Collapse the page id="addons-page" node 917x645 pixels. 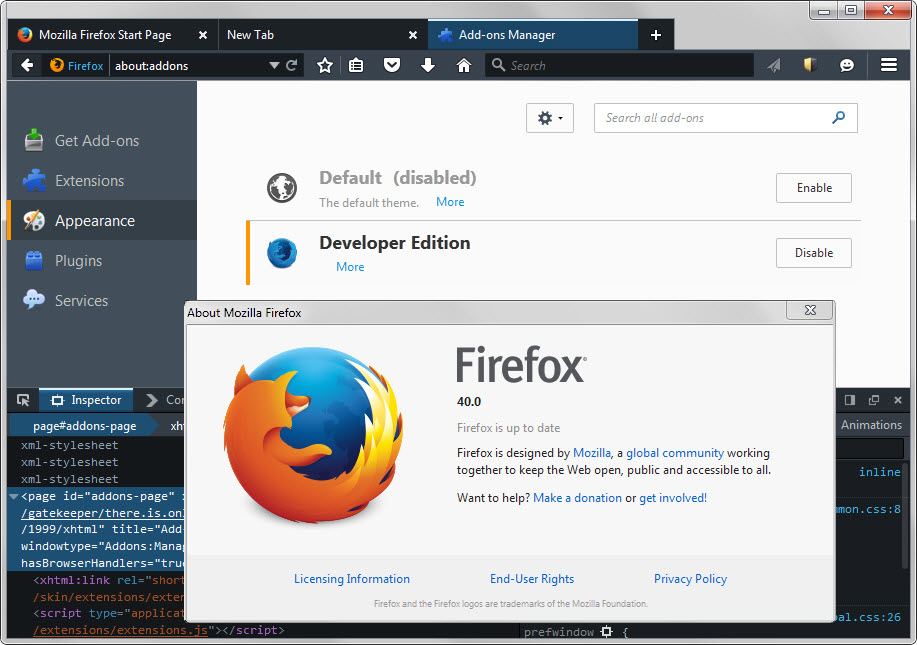(13, 496)
